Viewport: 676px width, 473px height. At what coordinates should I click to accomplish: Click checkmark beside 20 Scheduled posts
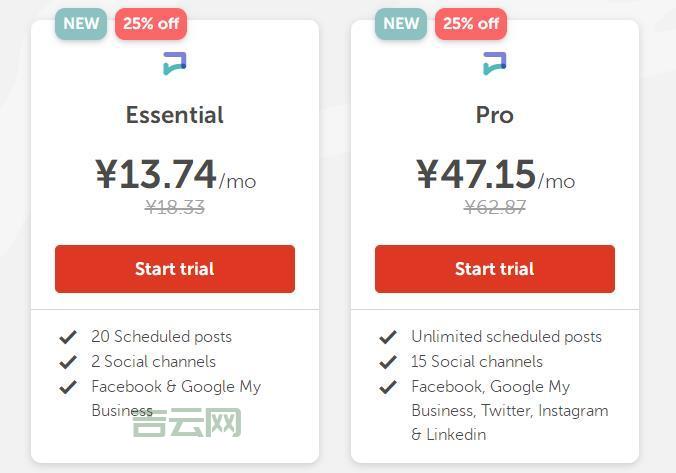coord(68,337)
